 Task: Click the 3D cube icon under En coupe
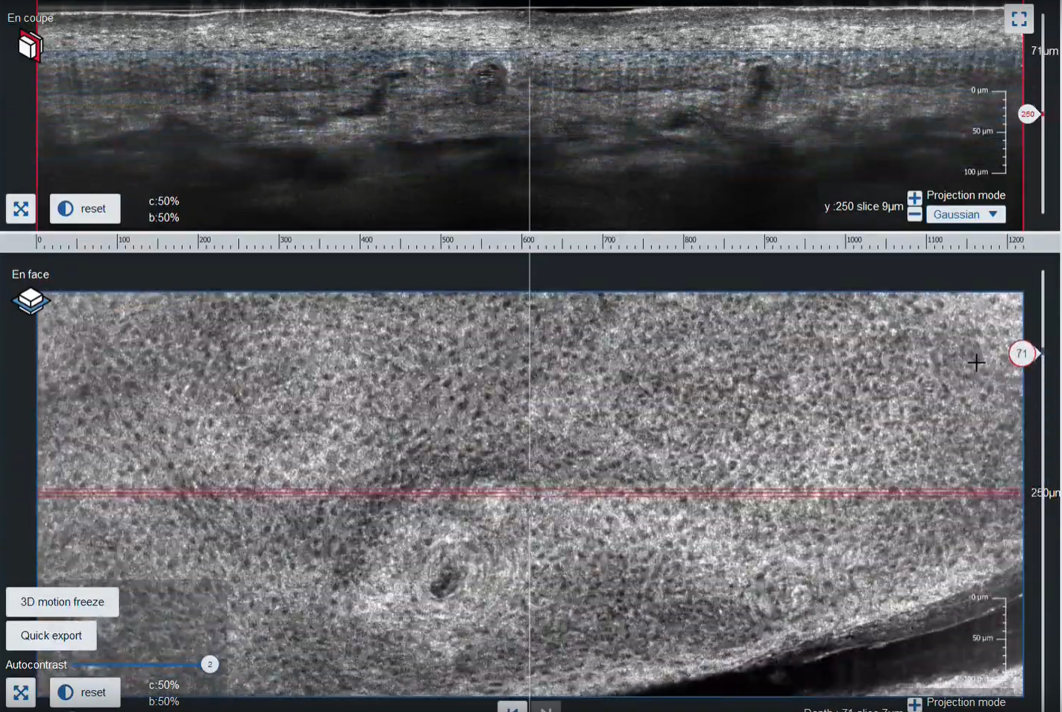[x=30, y=45]
